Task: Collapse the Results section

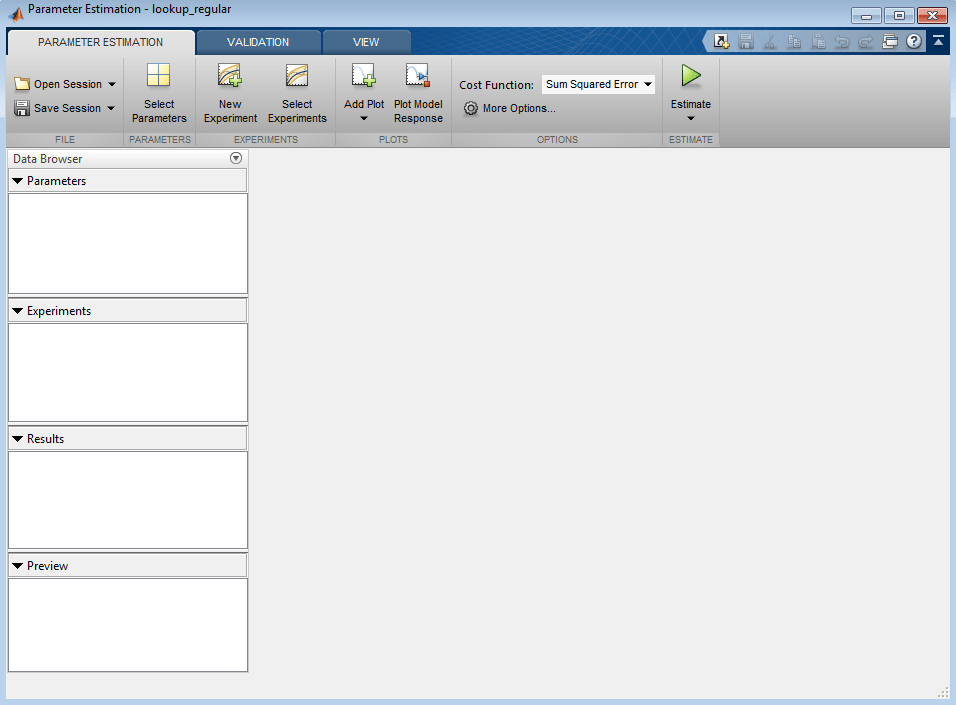Action: point(18,439)
